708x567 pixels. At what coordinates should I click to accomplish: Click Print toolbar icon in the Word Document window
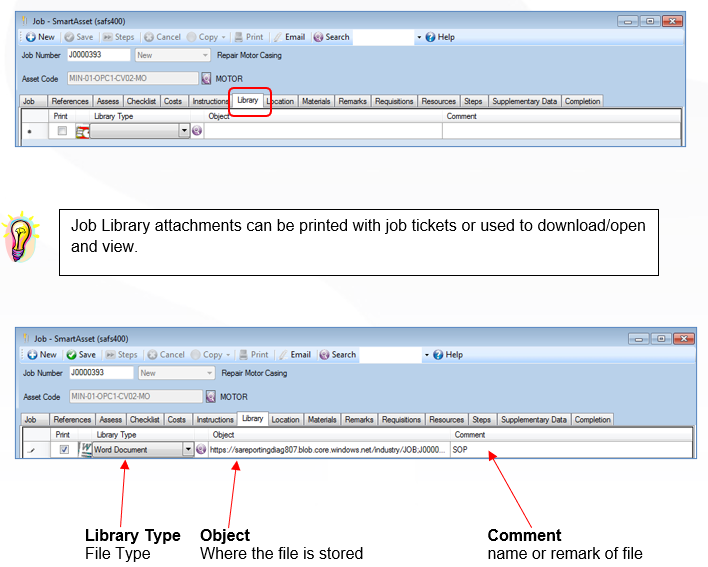coord(243,355)
